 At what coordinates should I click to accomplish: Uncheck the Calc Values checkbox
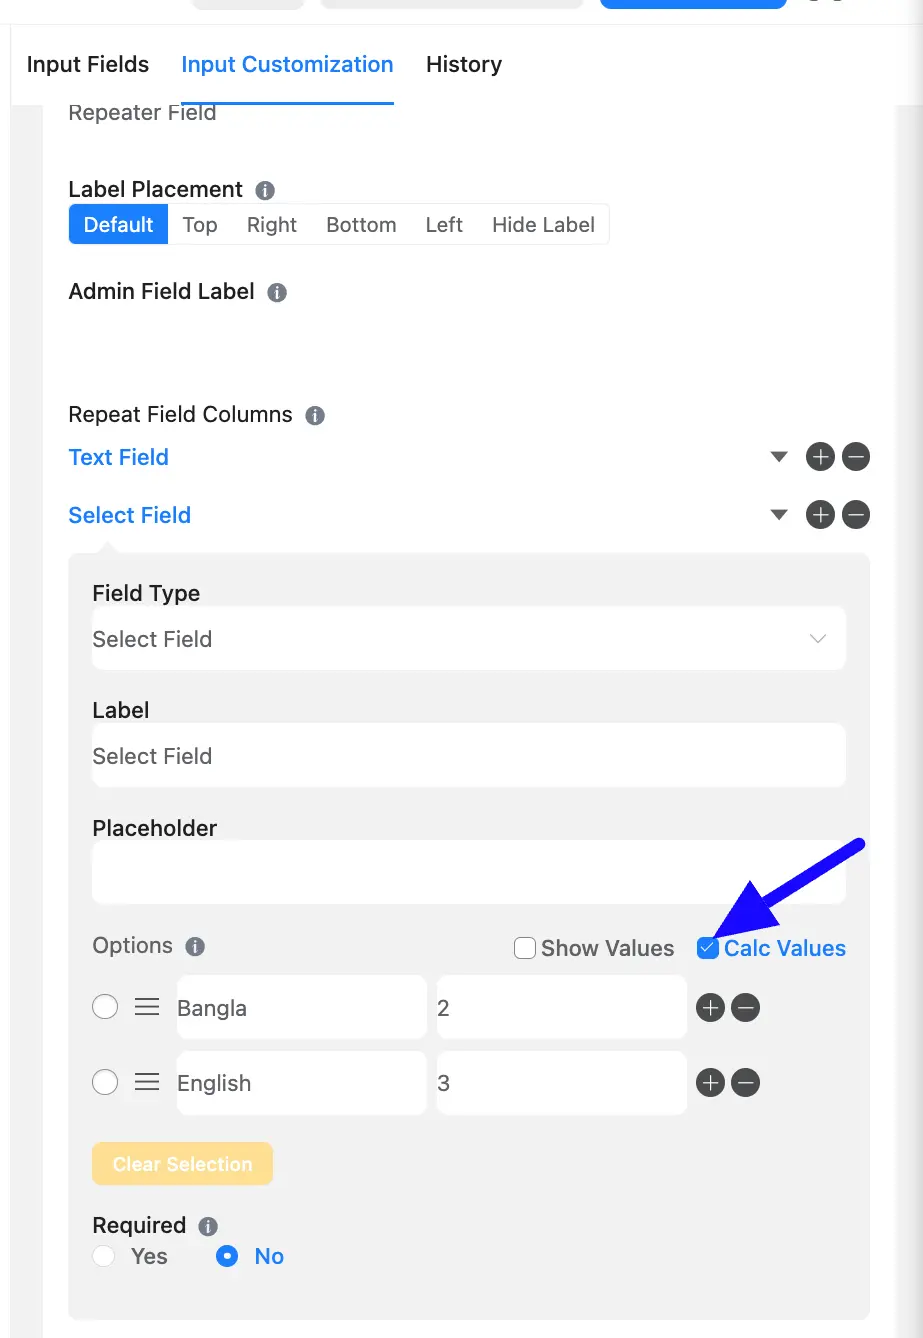pos(708,948)
